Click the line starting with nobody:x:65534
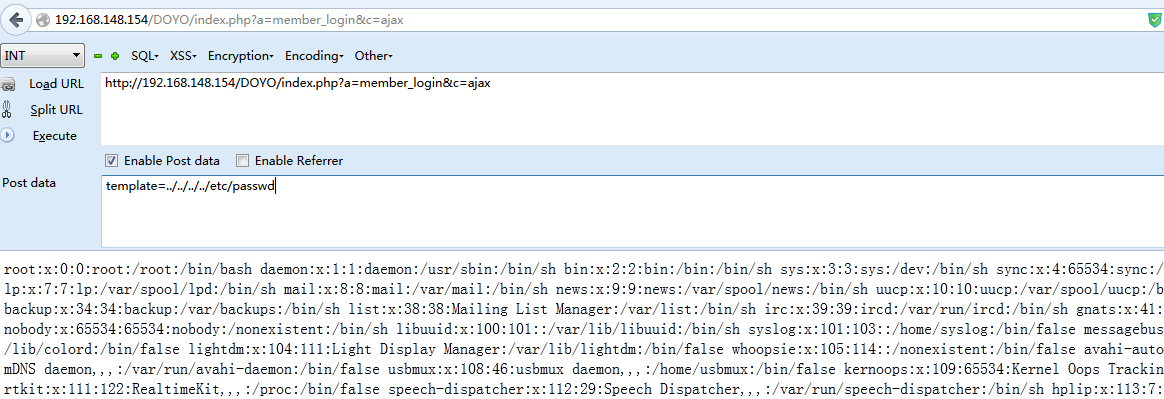Image resolution: width=1164 pixels, height=399 pixels. (x=582, y=328)
